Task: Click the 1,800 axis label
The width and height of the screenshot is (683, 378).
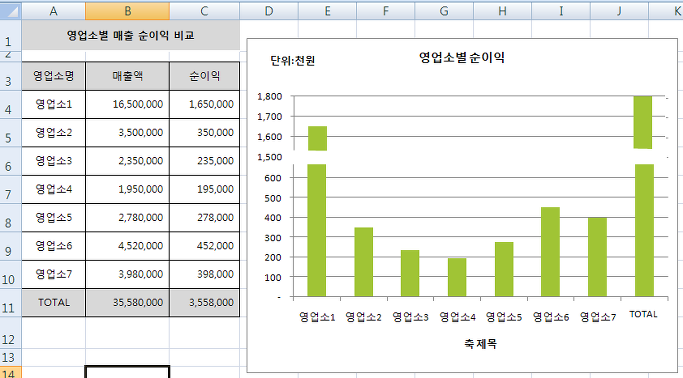Action: (270, 96)
